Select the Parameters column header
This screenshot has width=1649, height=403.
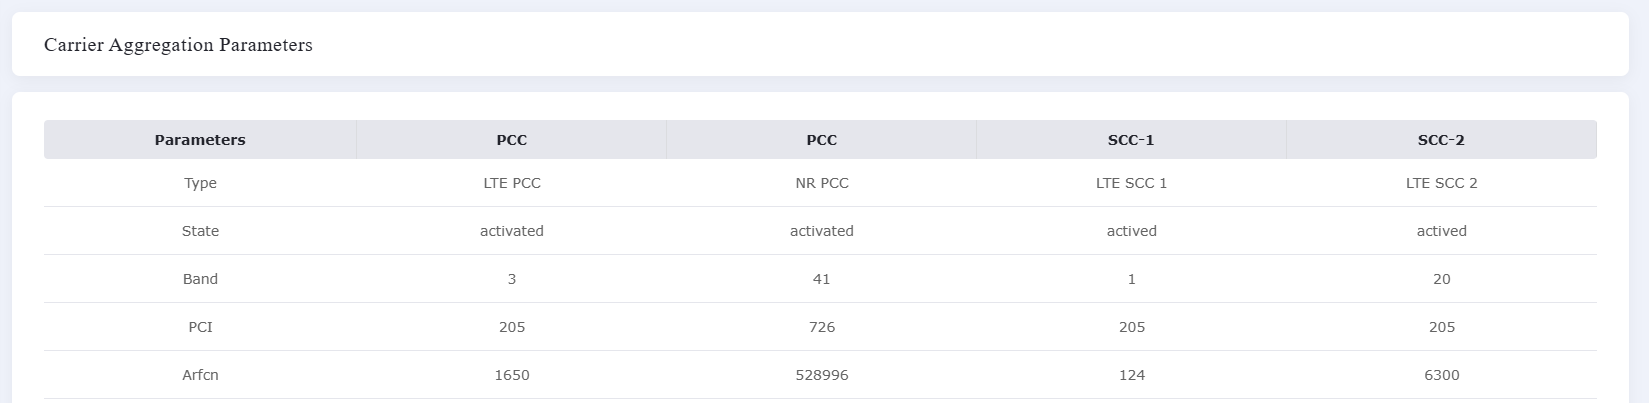click(200, 140)
